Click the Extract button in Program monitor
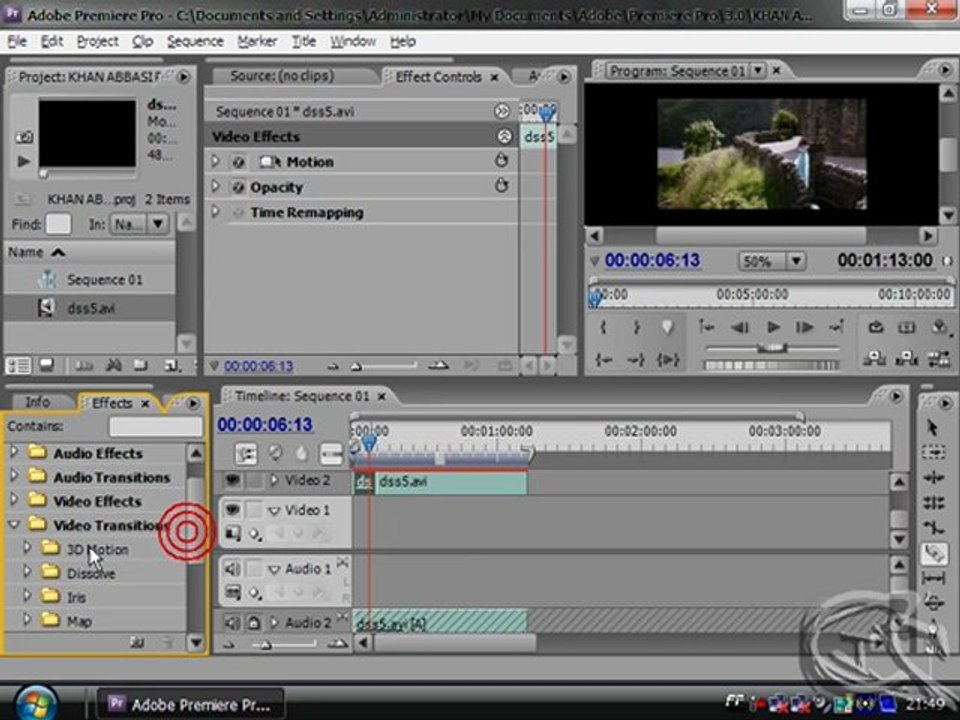 click(906, 359)
